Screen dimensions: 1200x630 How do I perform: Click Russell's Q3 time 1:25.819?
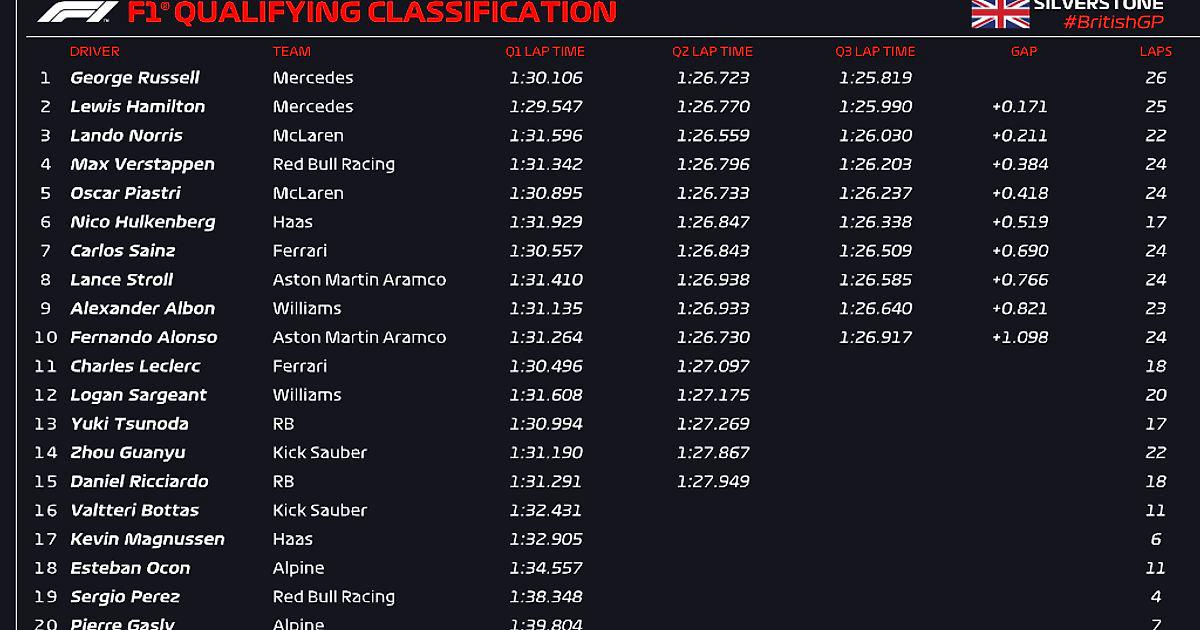(x=875, y=78)
